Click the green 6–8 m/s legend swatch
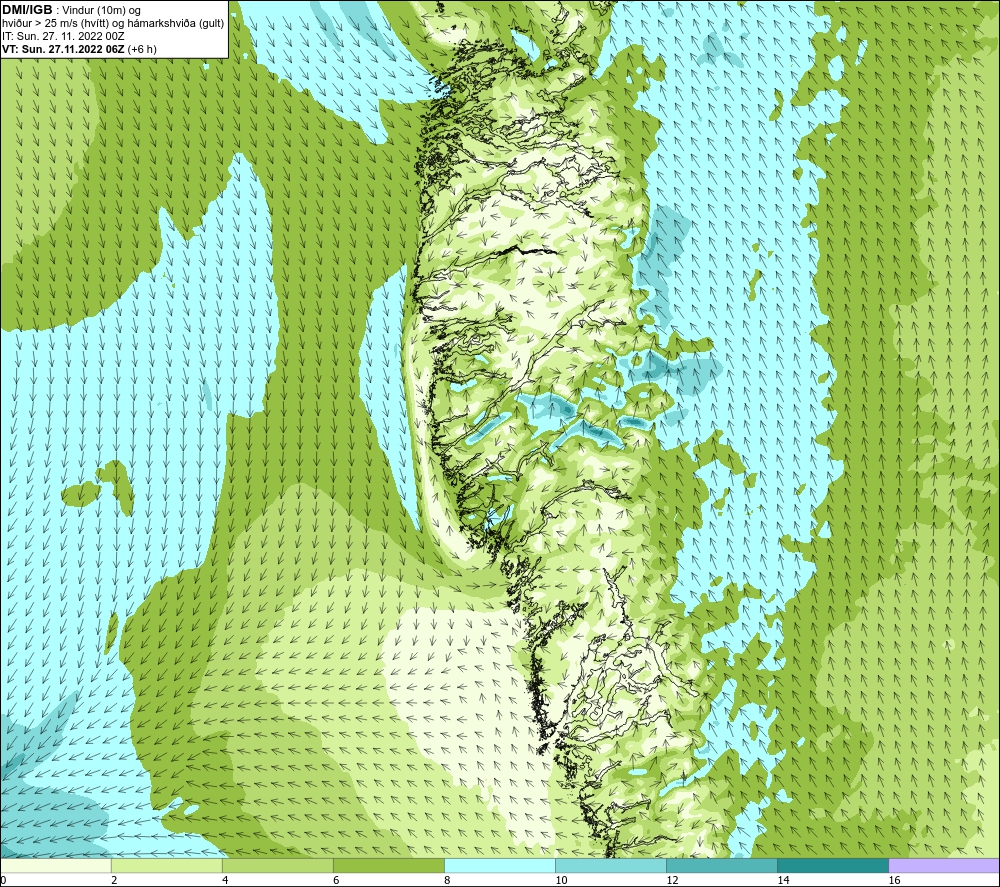 click(x=388, y=866)
